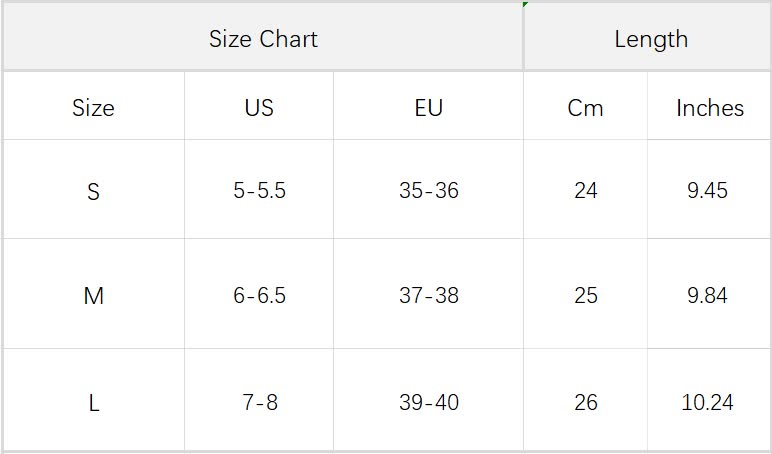Click the Length header cell
Image resolution: width=772 pixels, height=454 pixels.
tap(650, 39)
